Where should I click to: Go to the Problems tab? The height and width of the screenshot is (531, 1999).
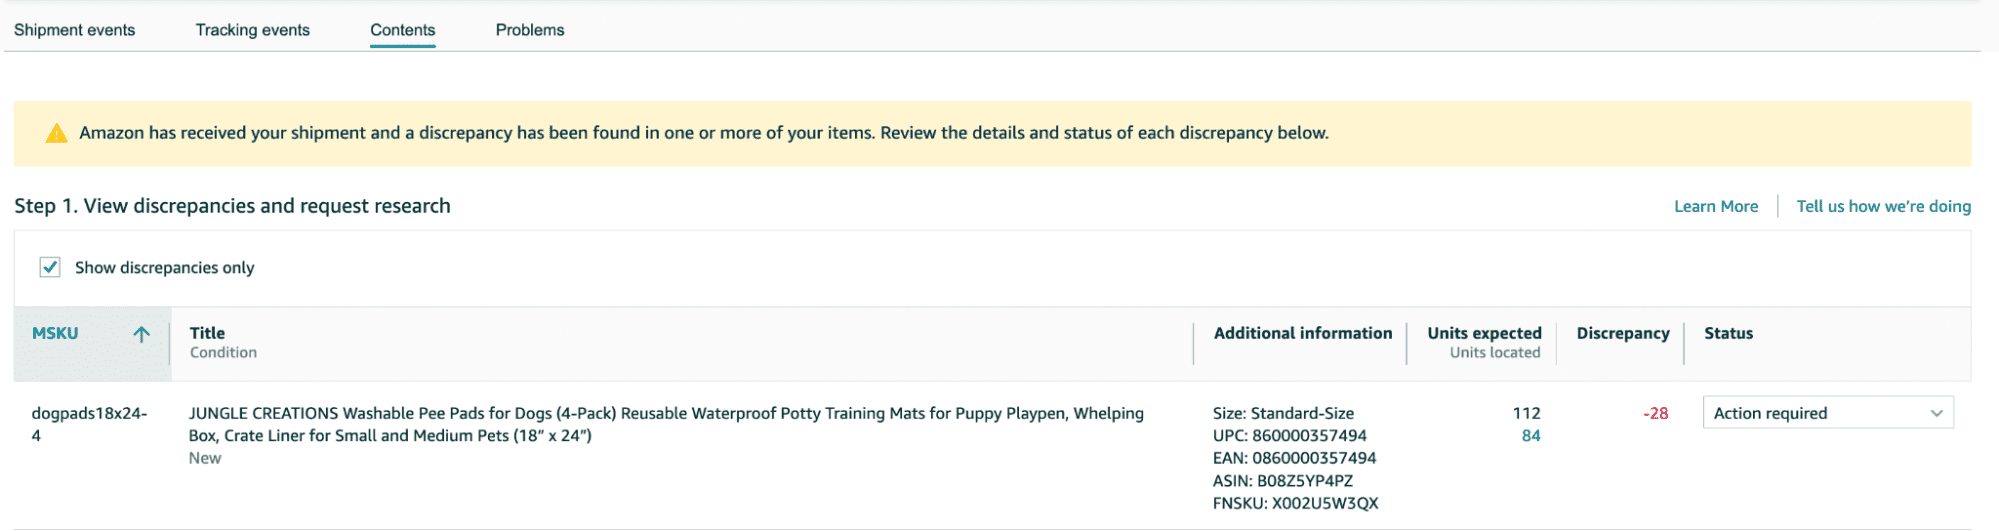(530, 30)
